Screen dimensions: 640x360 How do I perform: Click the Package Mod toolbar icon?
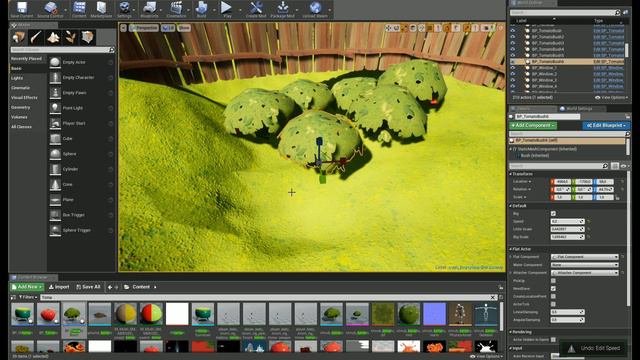click(282, 8)
